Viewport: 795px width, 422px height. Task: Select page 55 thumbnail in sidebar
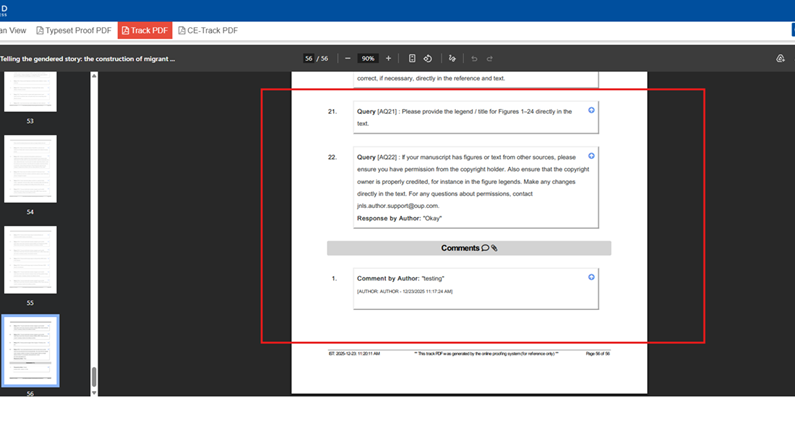click(29, 259)
